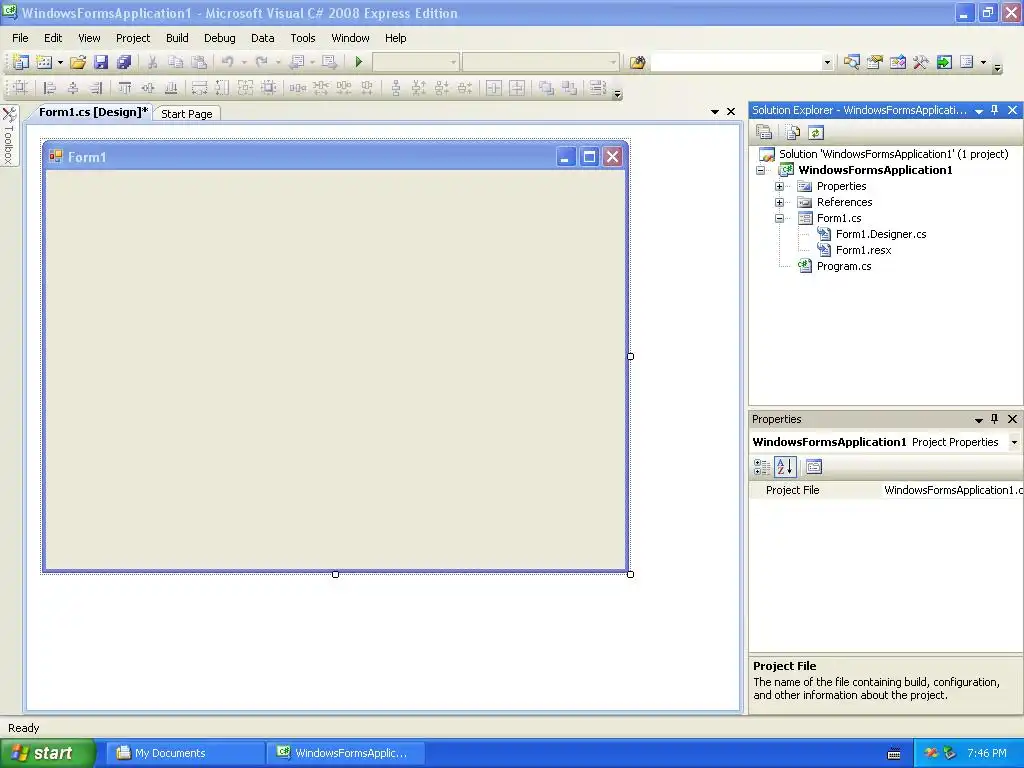Toggle Show All Files in Solution Explorer

pyautogui.click(x=793, y=133)
